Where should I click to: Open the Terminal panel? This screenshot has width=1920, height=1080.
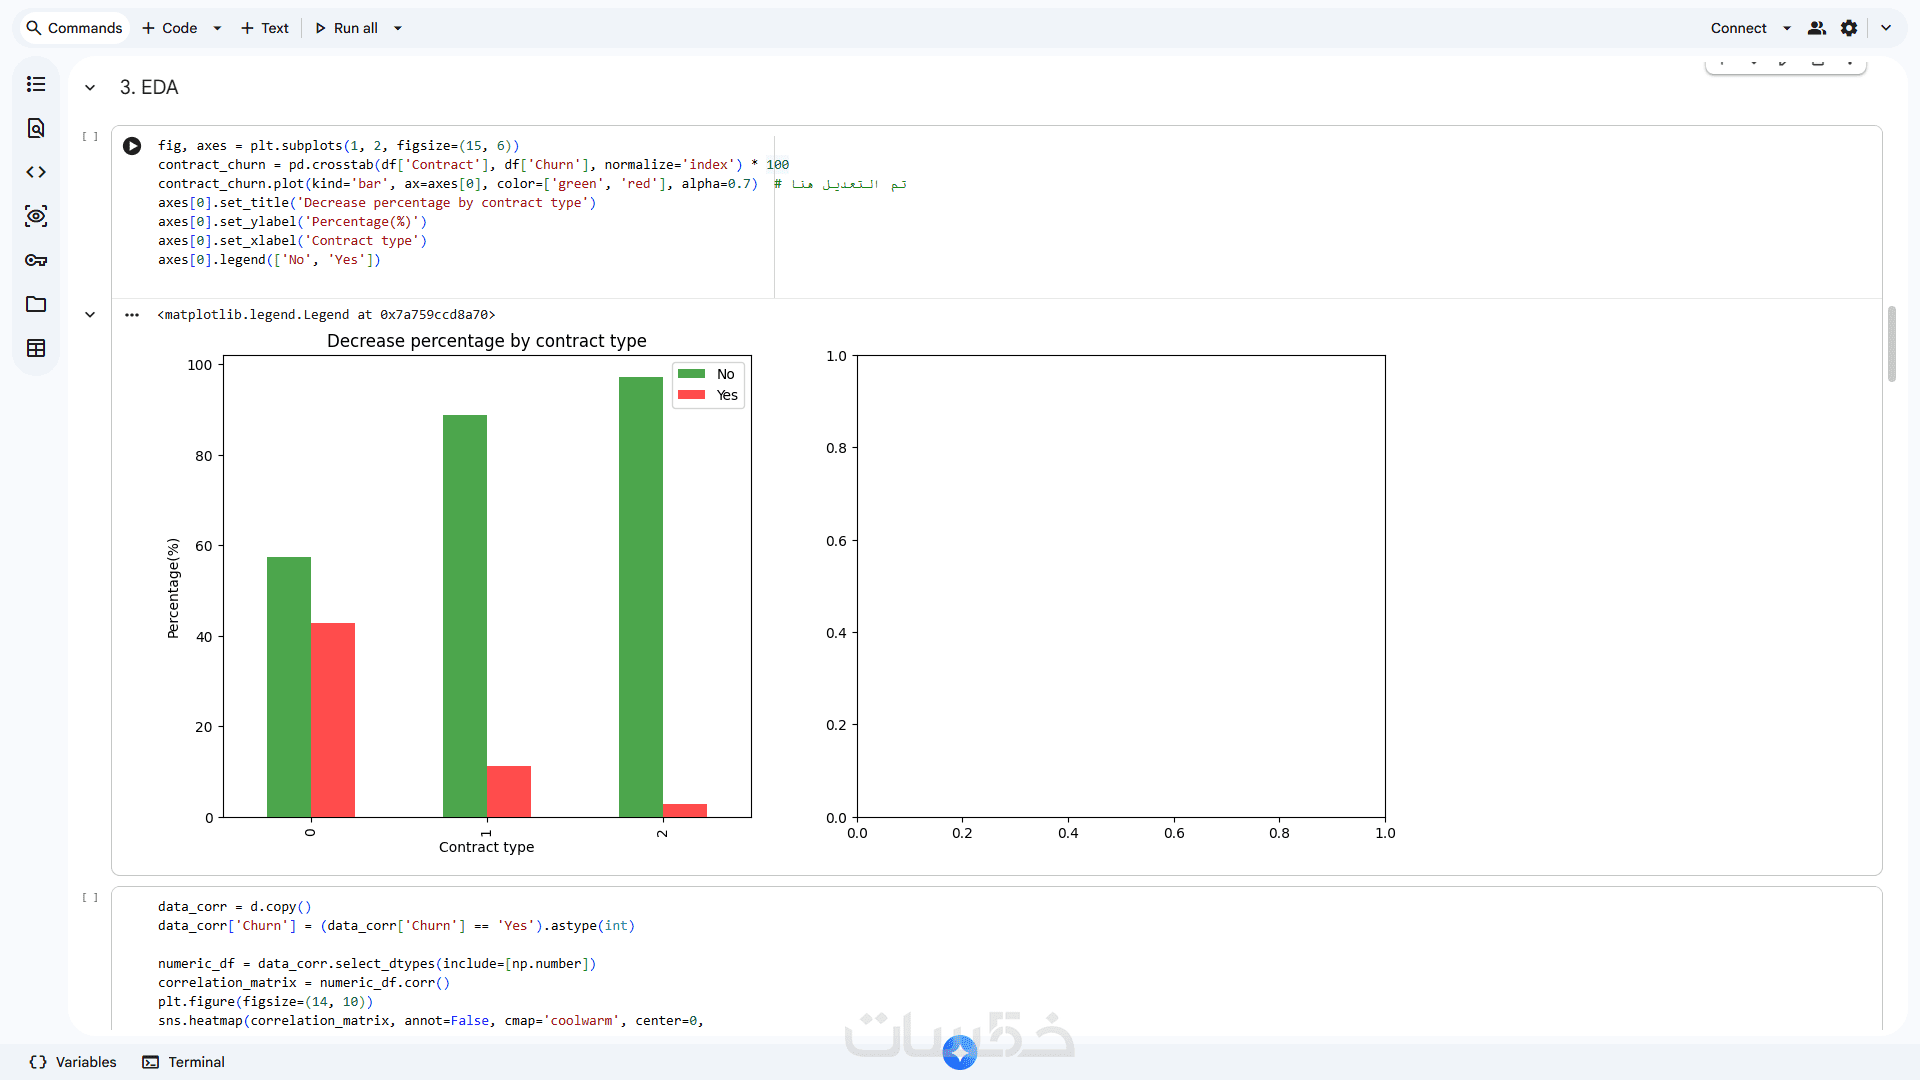coord(184,1062)
